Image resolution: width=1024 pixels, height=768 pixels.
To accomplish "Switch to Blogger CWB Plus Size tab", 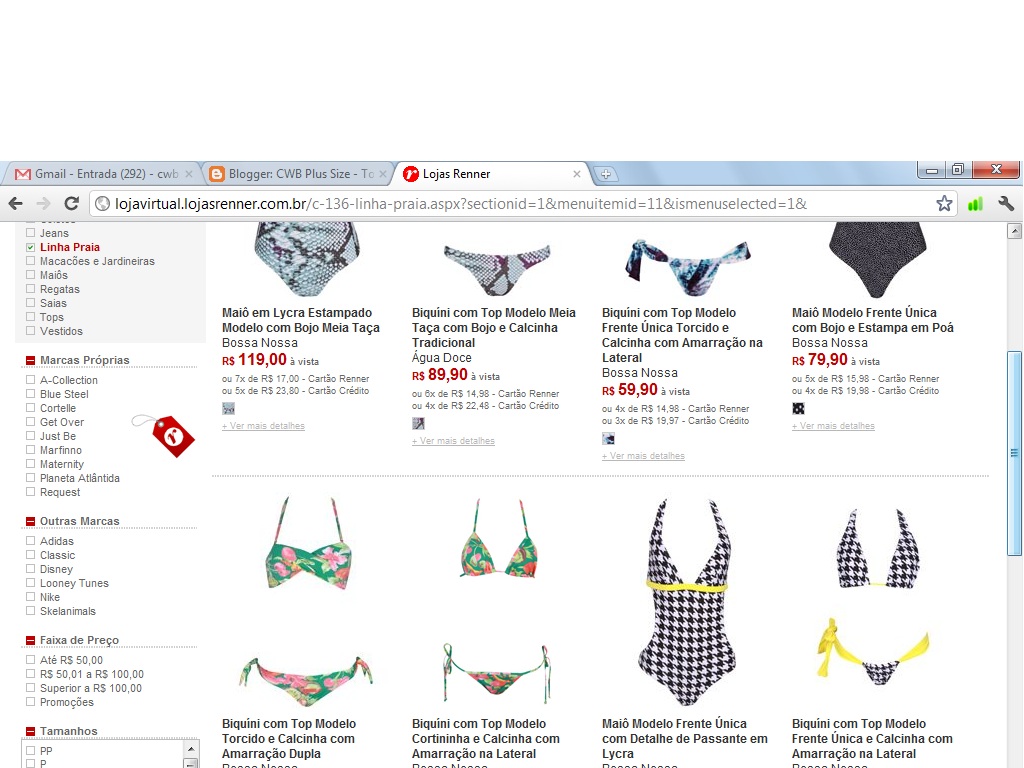I will click(297, 174).
